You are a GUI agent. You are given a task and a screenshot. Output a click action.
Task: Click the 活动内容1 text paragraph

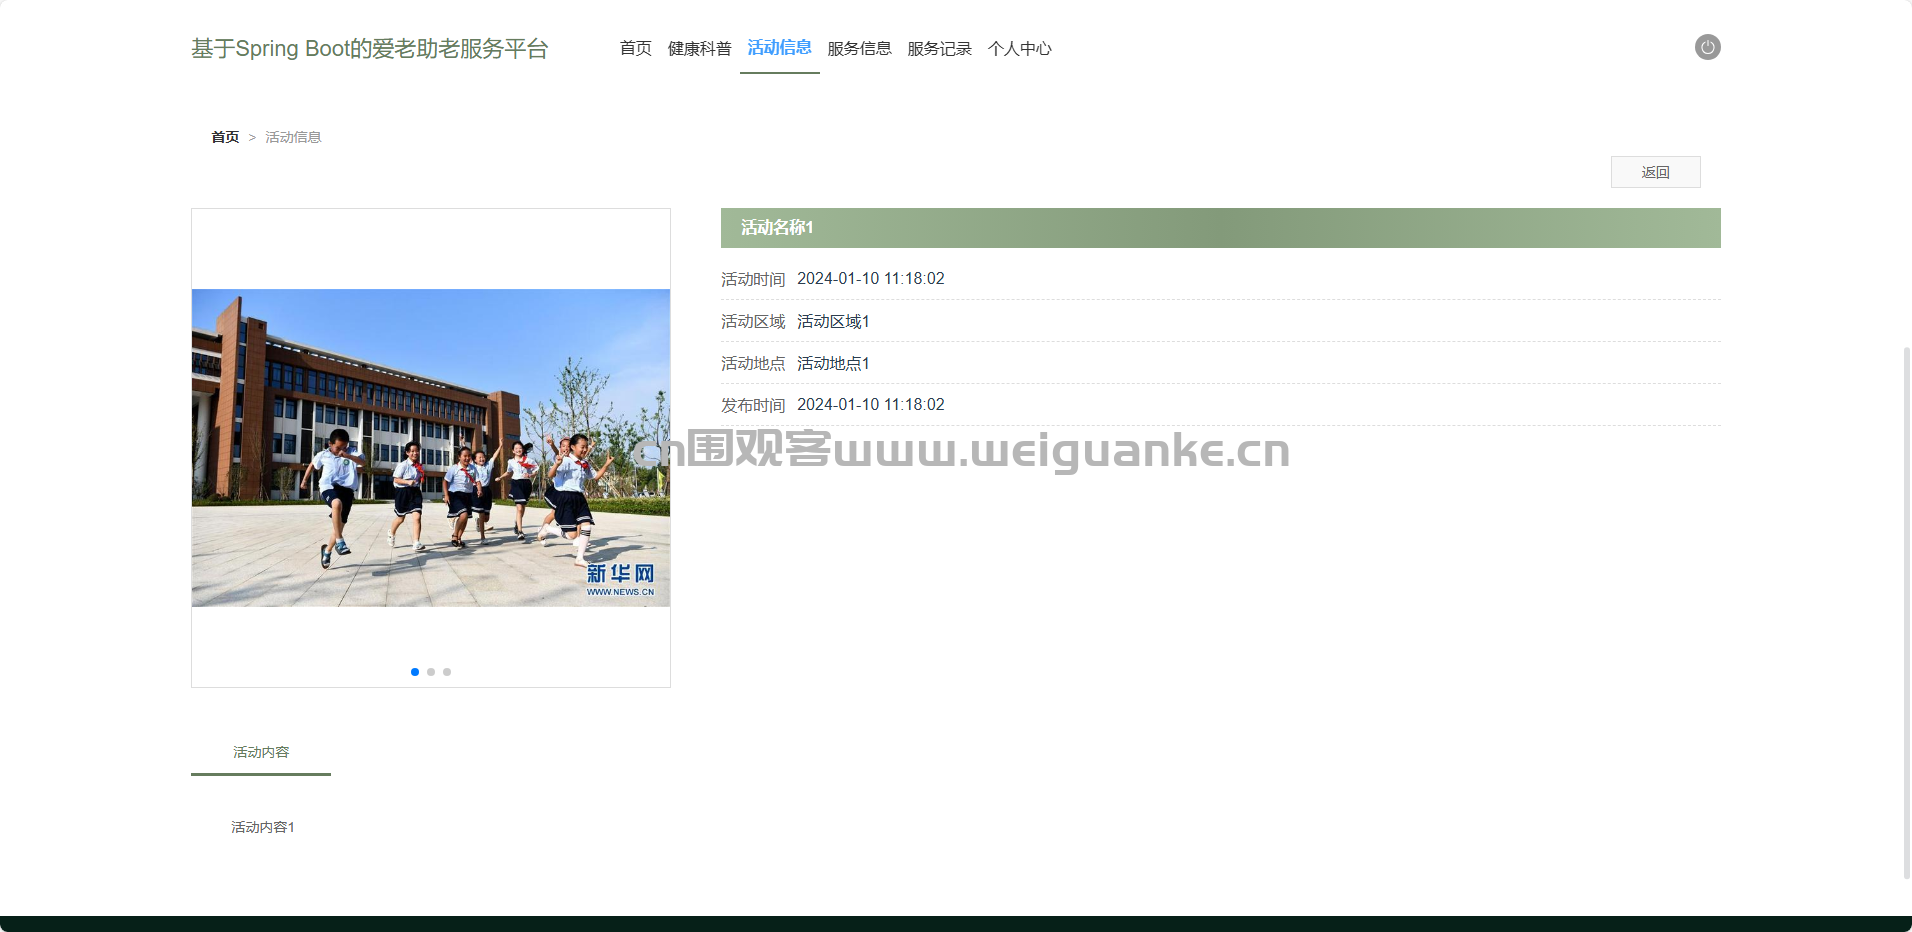(263, 827)
